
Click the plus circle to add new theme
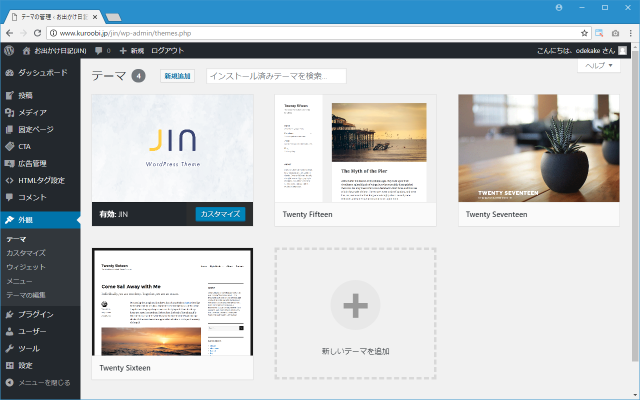click(x=355, y=305)
